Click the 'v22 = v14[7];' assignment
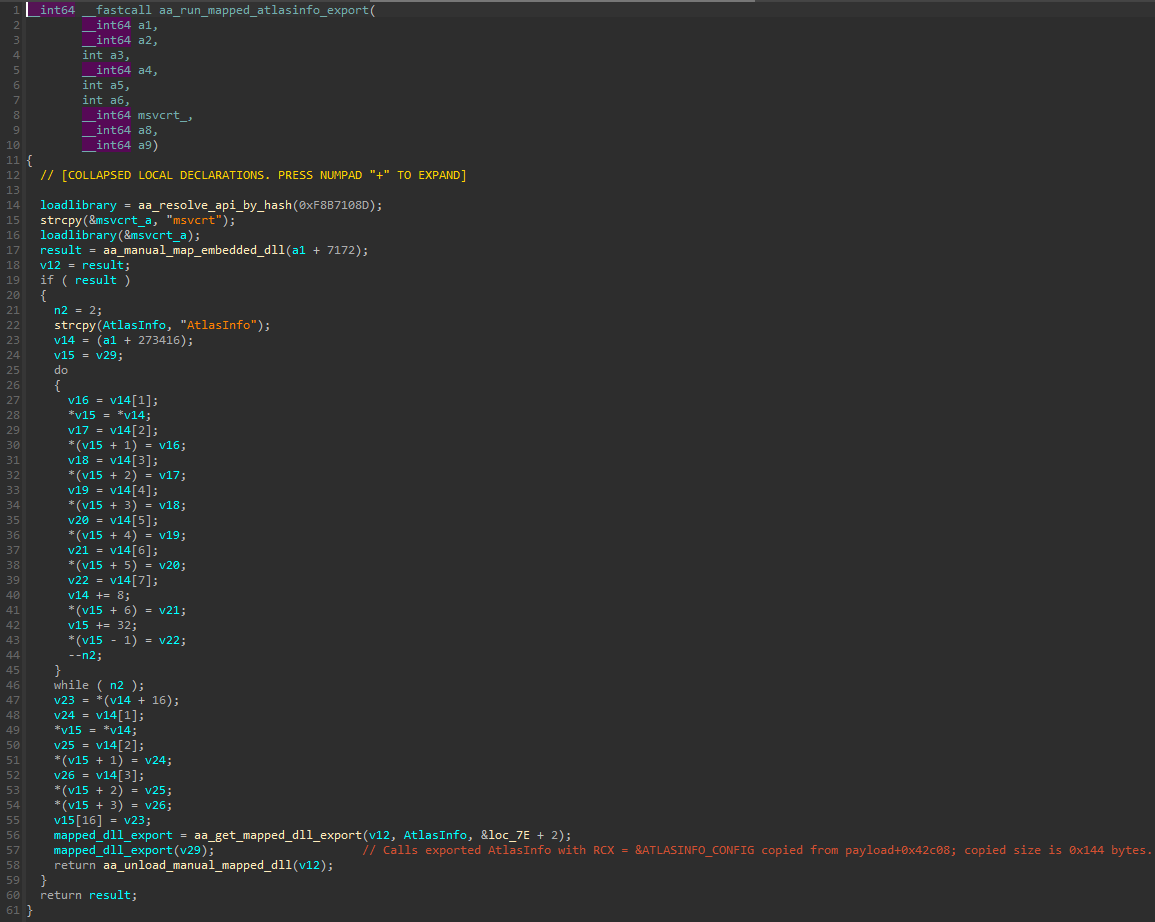The width and height of the screenshot is (1155, 922). 113,580
